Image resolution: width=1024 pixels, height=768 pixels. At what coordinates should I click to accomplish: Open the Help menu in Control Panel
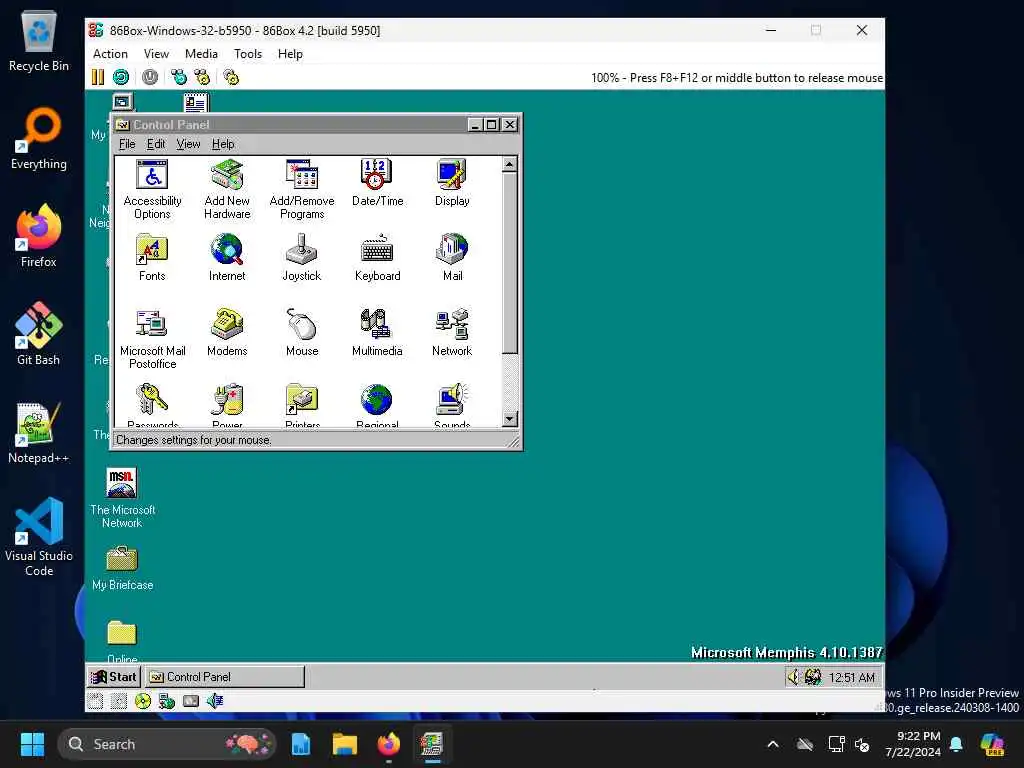coord(223,144)
